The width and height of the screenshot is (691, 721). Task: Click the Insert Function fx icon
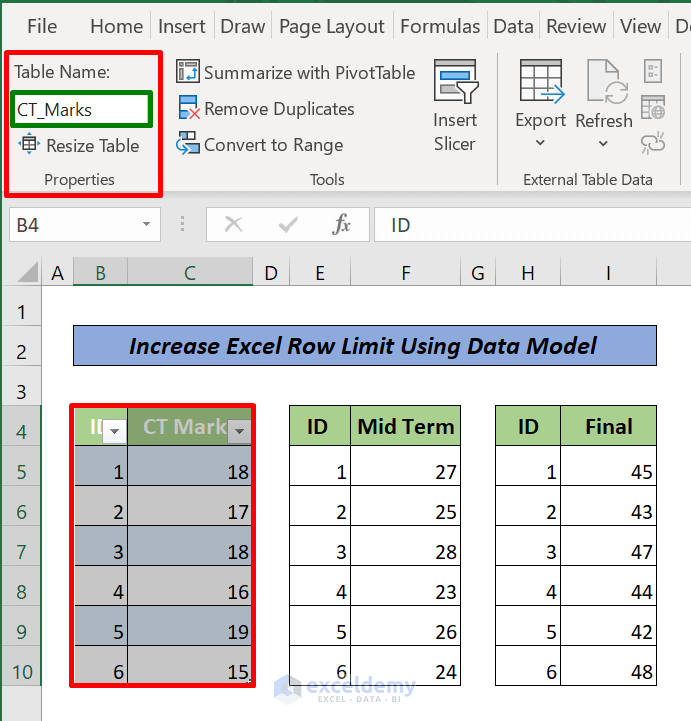pyautogui.click(x=342, y=225)
